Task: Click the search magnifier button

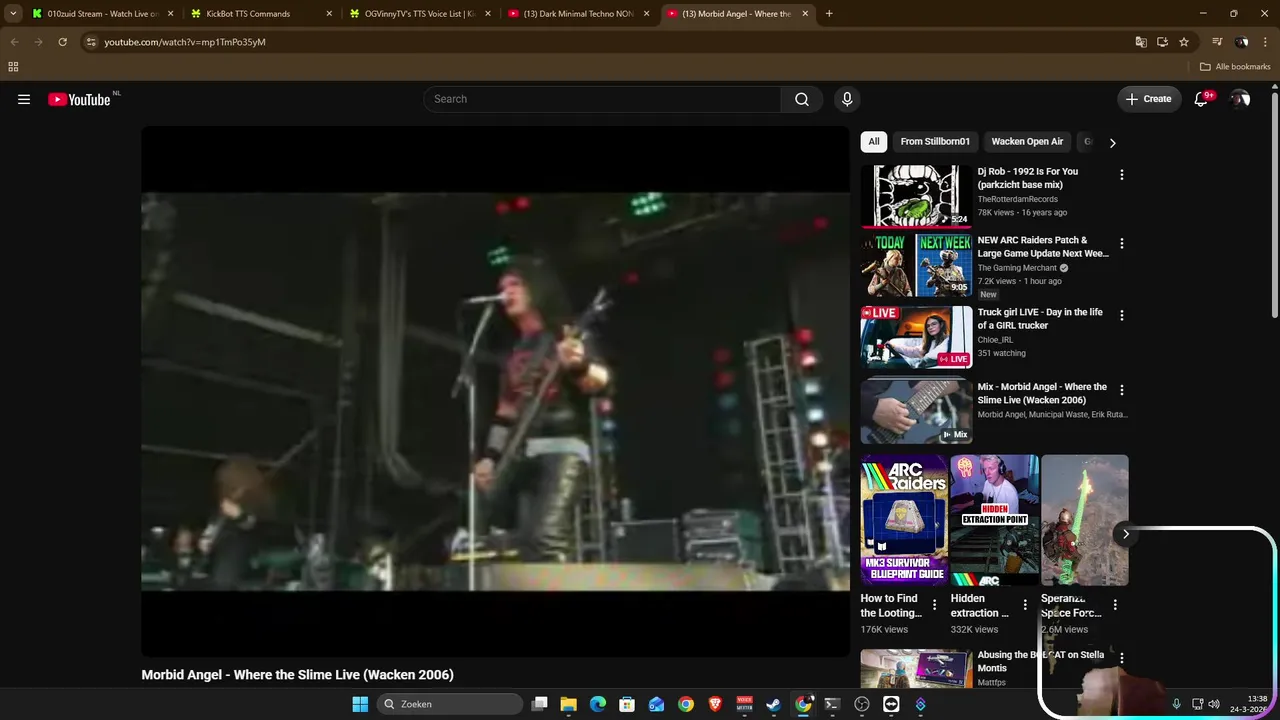Action: click(x=802, y=99)
